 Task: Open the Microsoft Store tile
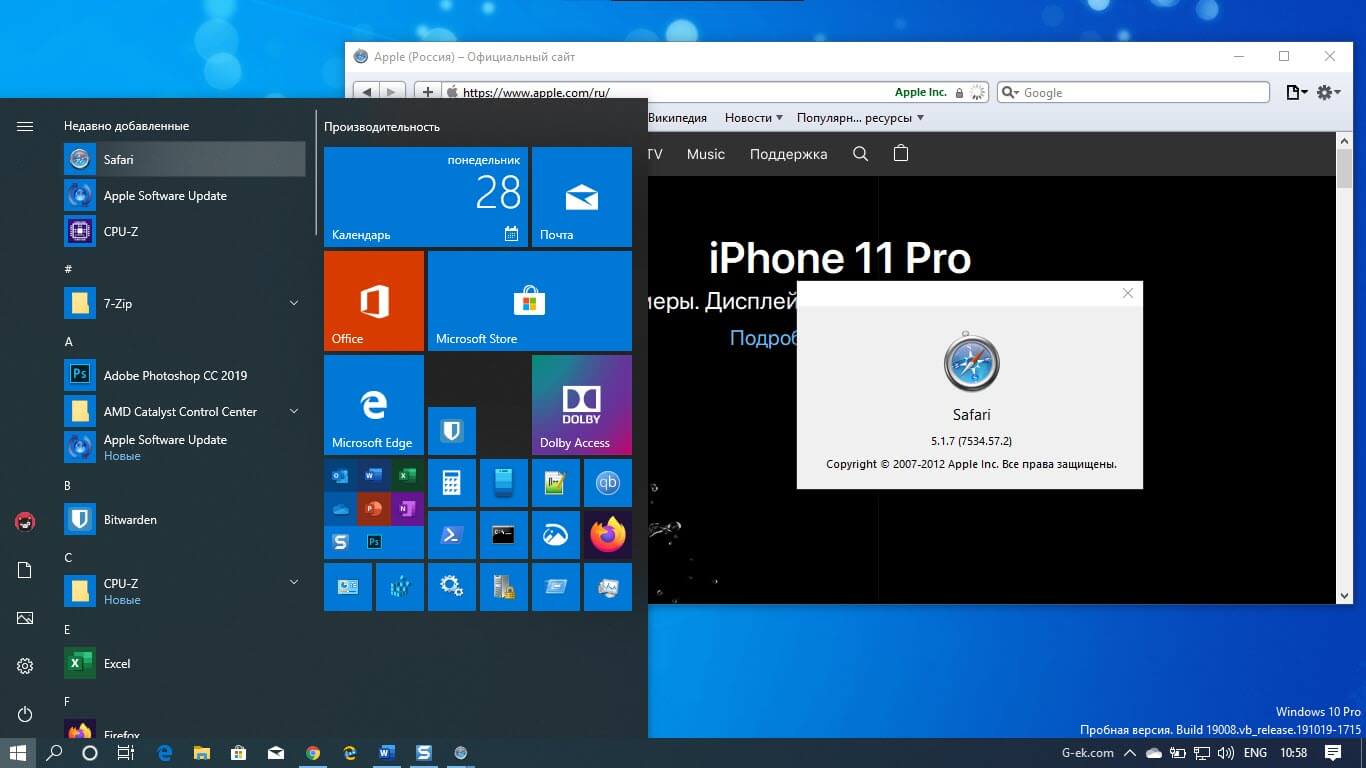(x=530, y=301)
